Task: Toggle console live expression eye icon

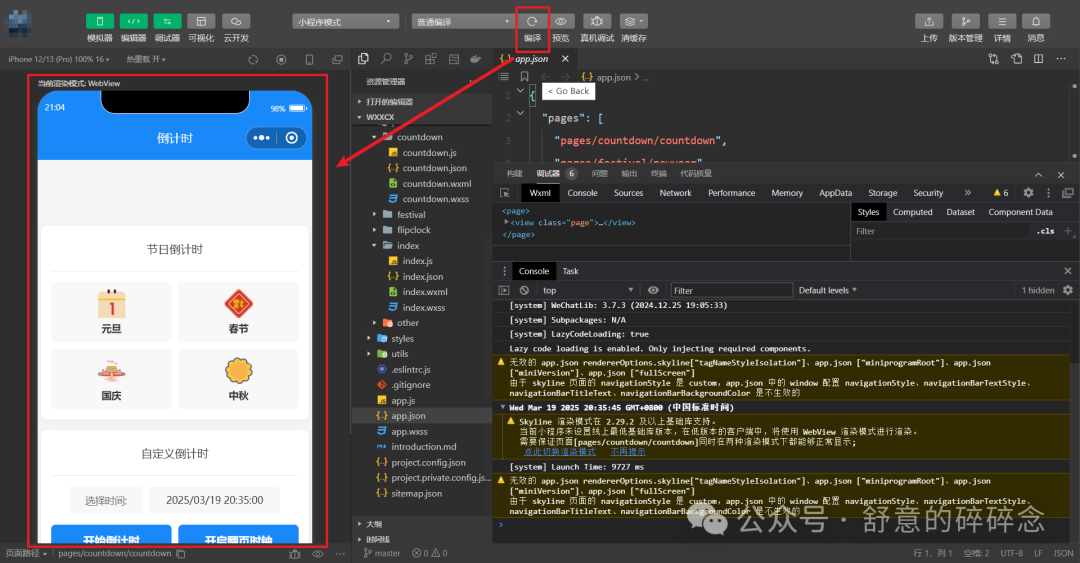Action: 653,290
